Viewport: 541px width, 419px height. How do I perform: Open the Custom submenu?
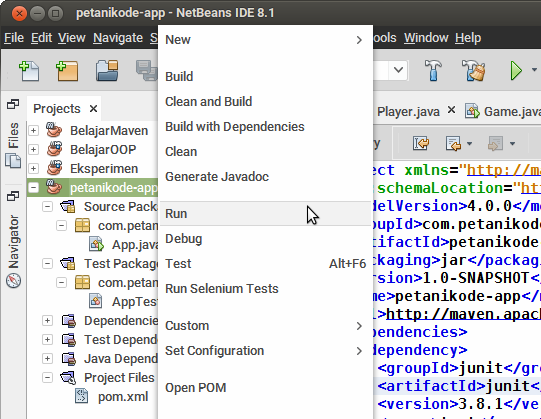pos(265,326)
